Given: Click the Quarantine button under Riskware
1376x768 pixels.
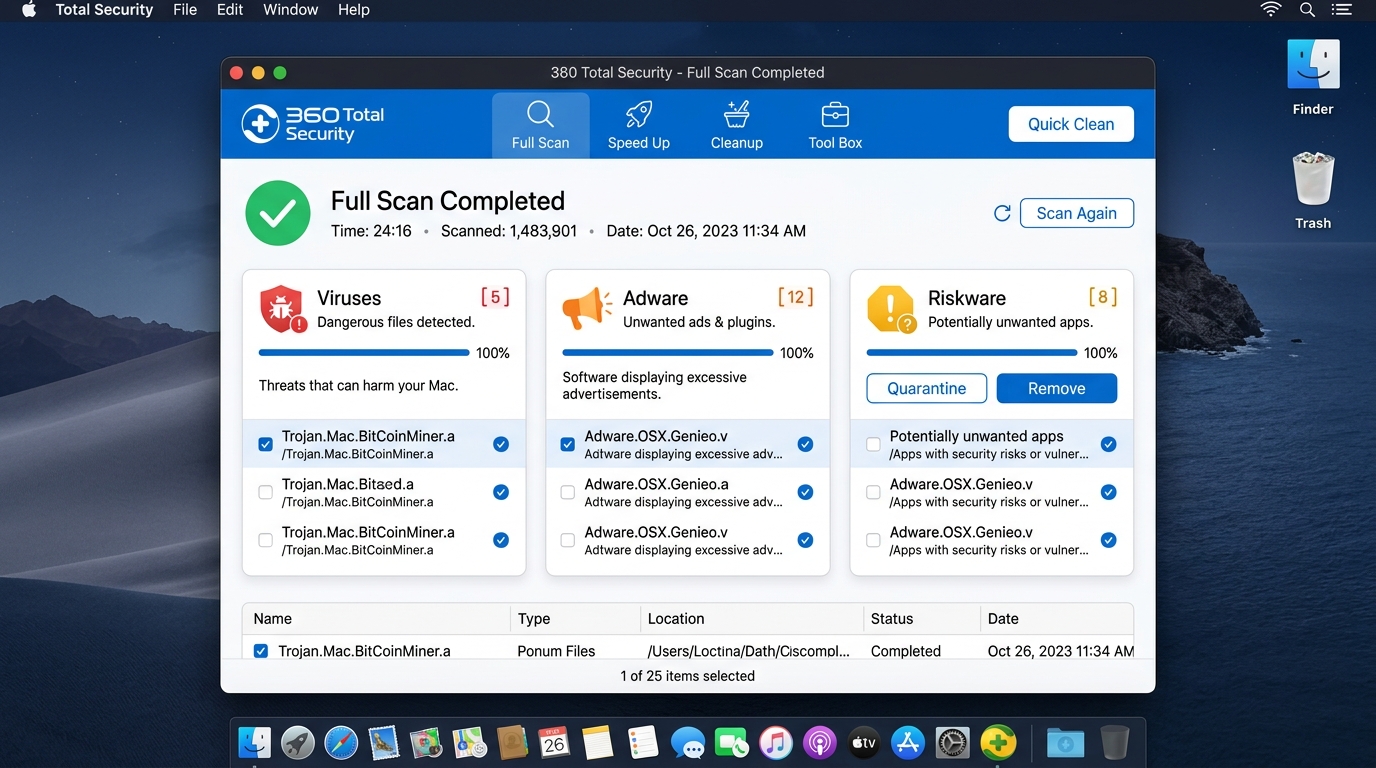Looking at the screenshot, I should coord(926,388).
